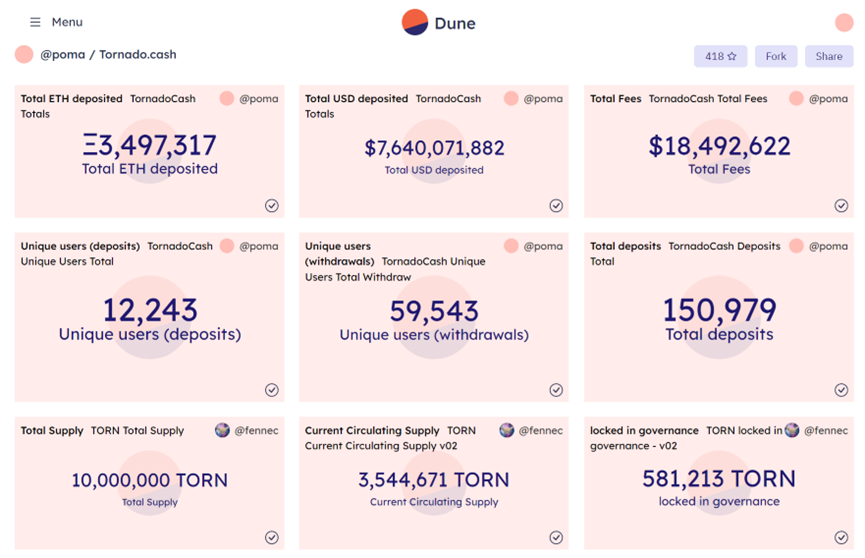Open @fennec link on Current Circulating Supply card
This screenshot has width=865, height=558.
click(541, 431)
